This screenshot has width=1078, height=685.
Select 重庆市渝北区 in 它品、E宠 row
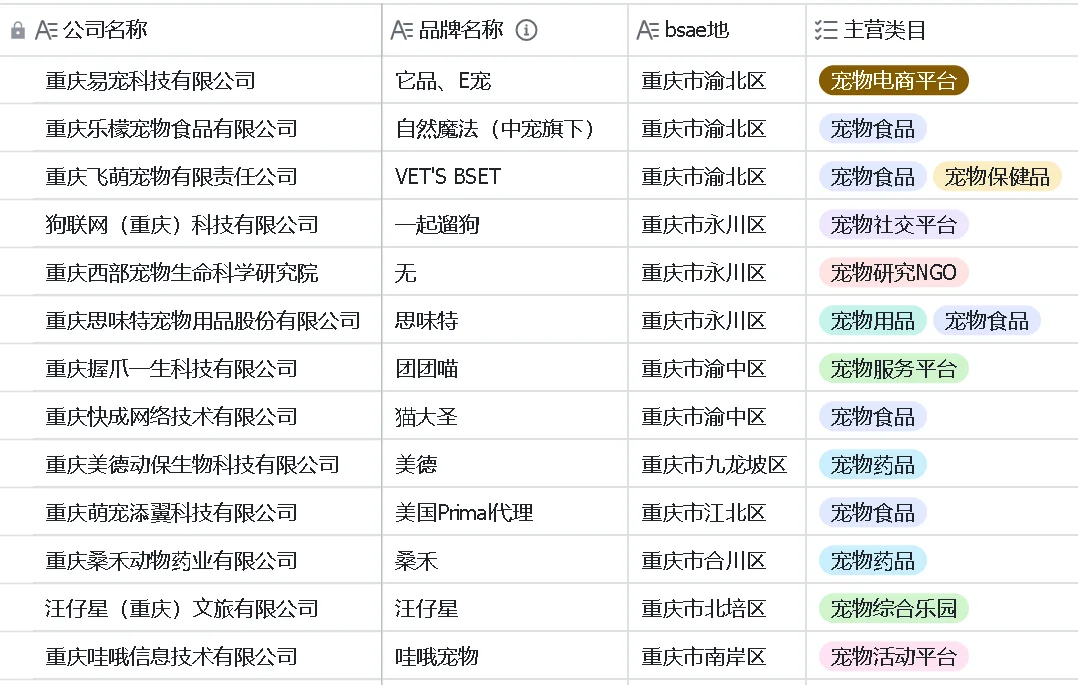coord(716,80)
